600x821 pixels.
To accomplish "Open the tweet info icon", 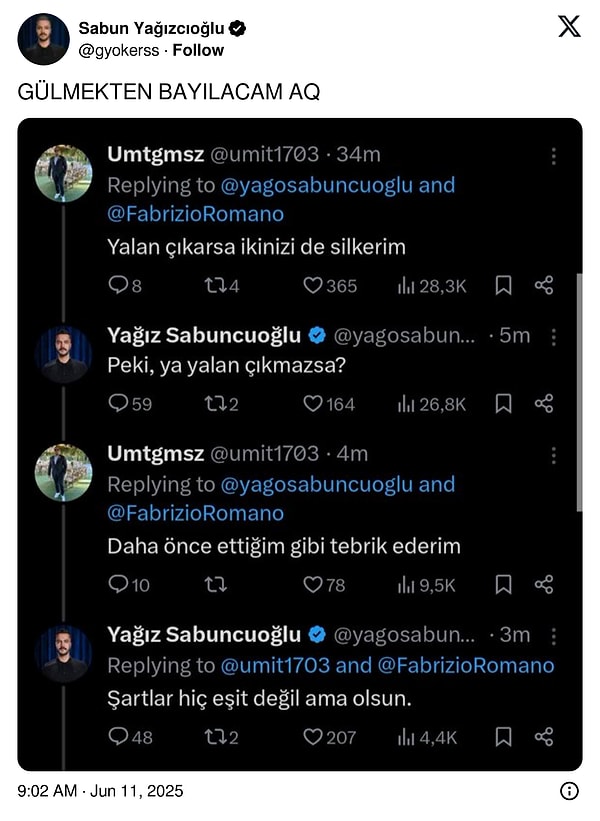I will 569,791.
